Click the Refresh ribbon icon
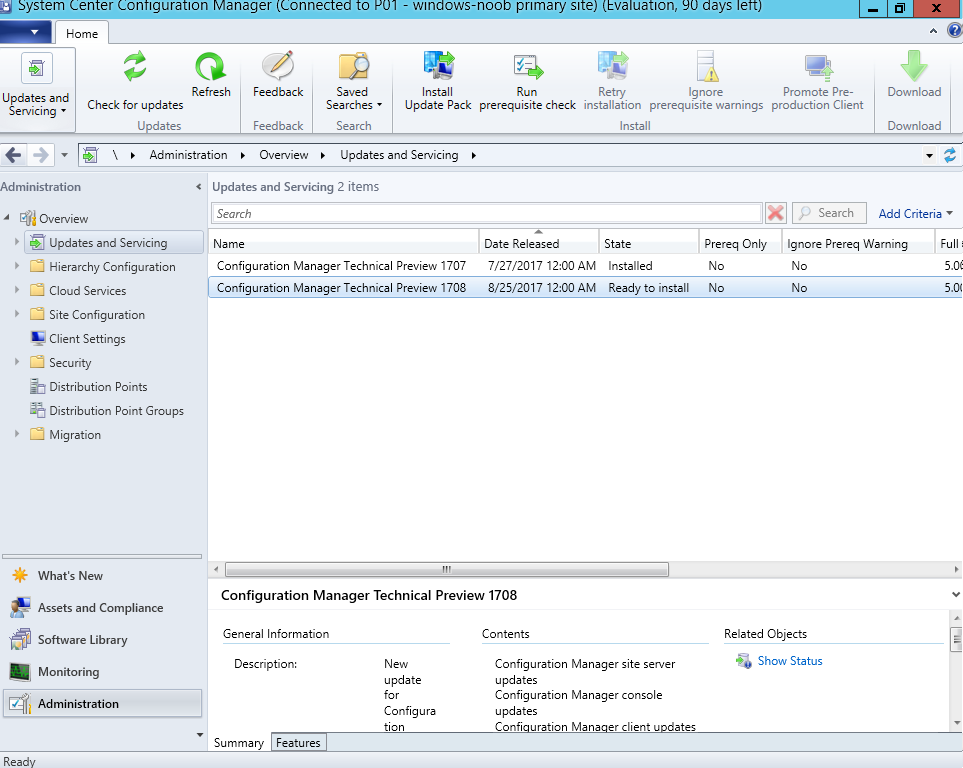Viewport: 963px width, 768px height. [211, 66]
